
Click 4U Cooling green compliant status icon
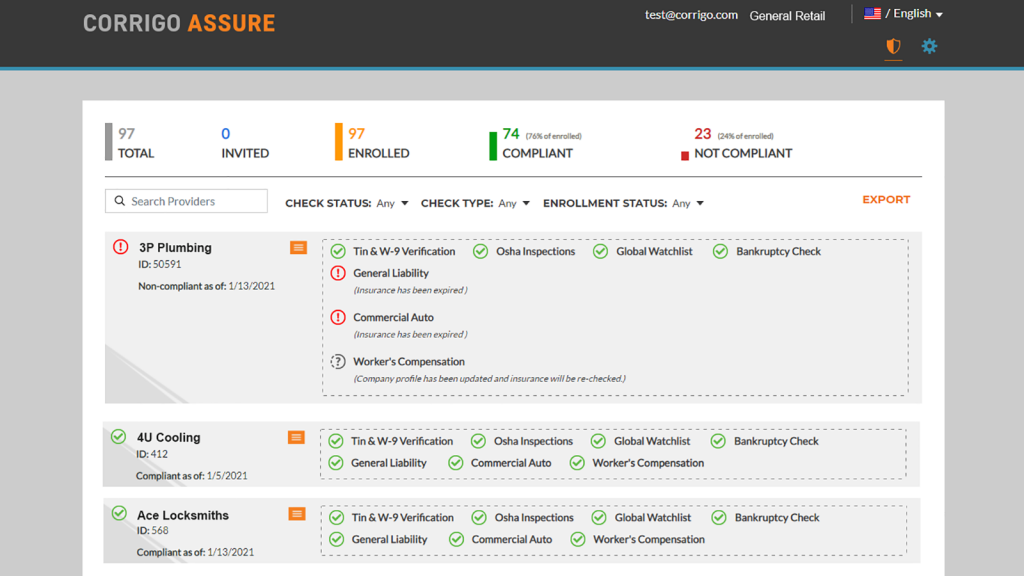119,436
